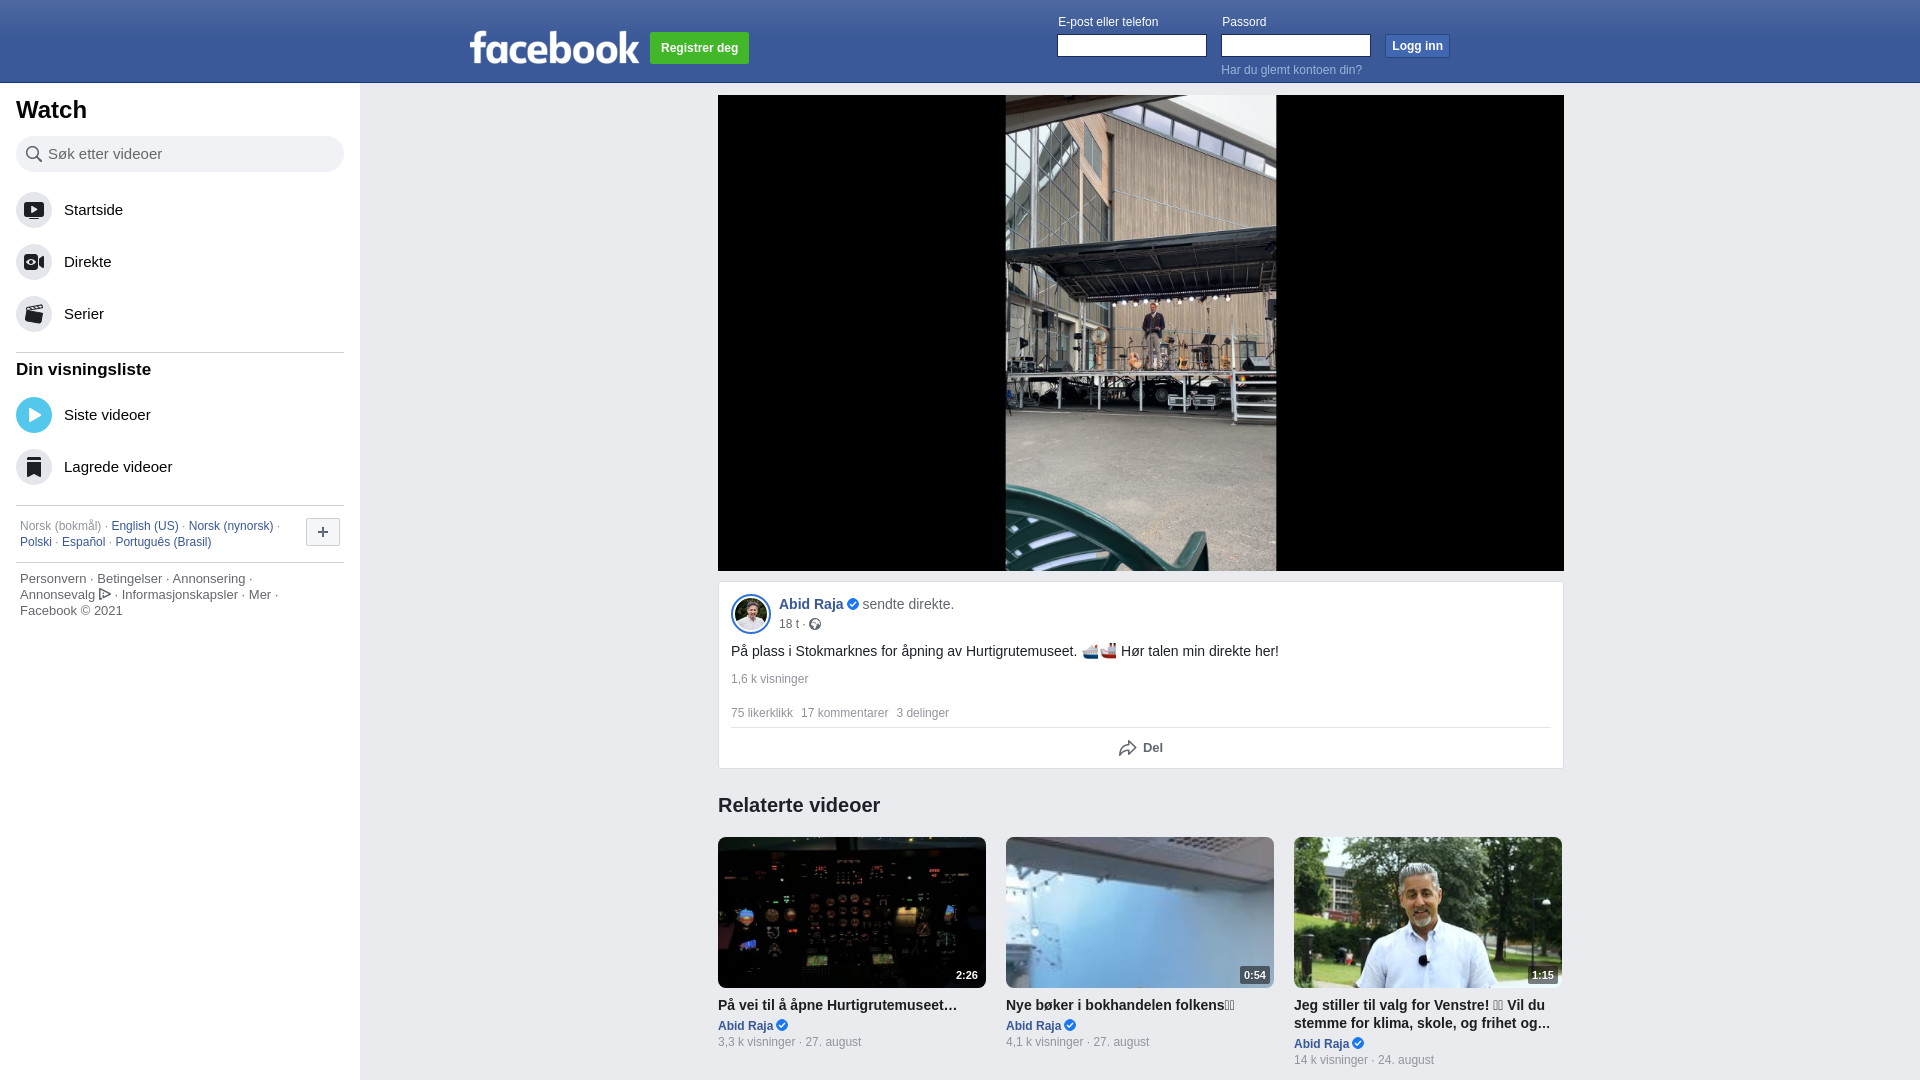1920x1080 pixels.
Task: Click the public globe icon under the post
Action: click(815, 624)
